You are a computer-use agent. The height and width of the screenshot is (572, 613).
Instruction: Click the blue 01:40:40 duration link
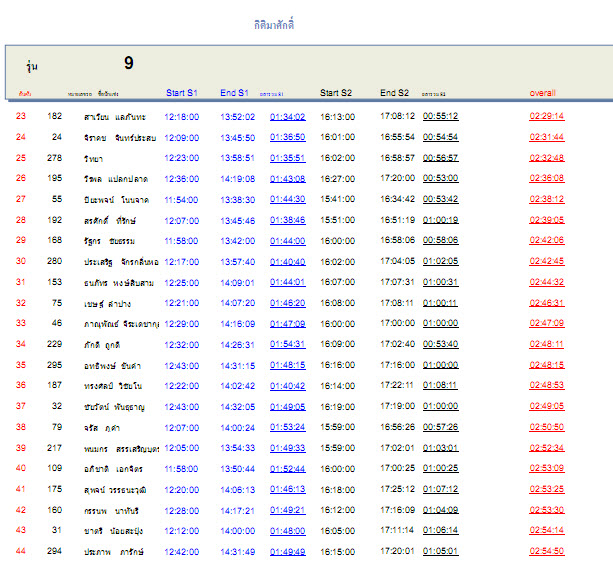[287, 261]
